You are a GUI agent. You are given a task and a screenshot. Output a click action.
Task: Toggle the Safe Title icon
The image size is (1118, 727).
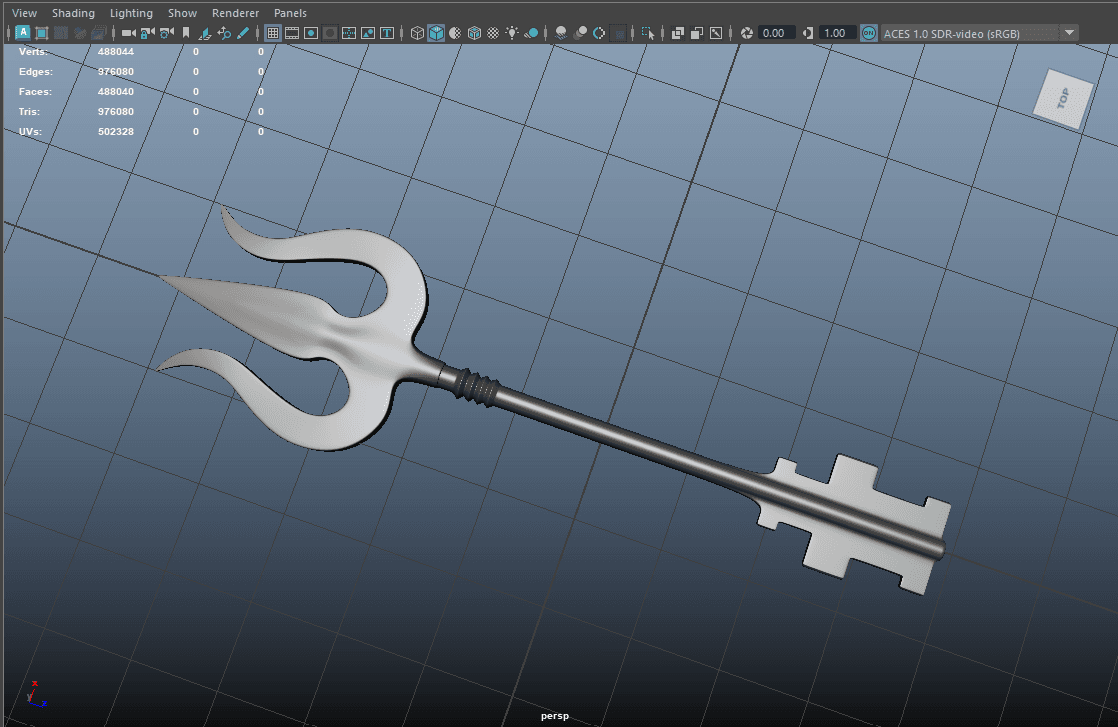pyautogui.click(x=387, y=33)
